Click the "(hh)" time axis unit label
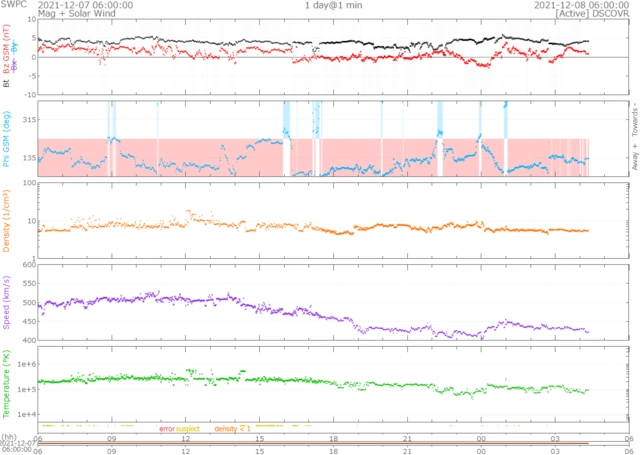 pos(8,437)
